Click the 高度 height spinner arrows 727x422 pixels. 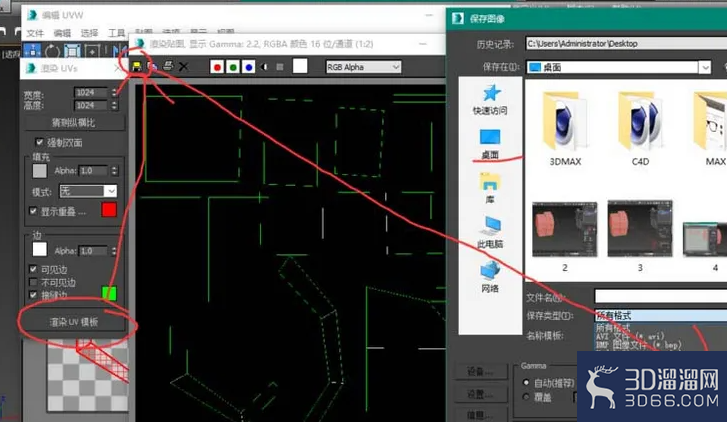(x=114, y=105)
